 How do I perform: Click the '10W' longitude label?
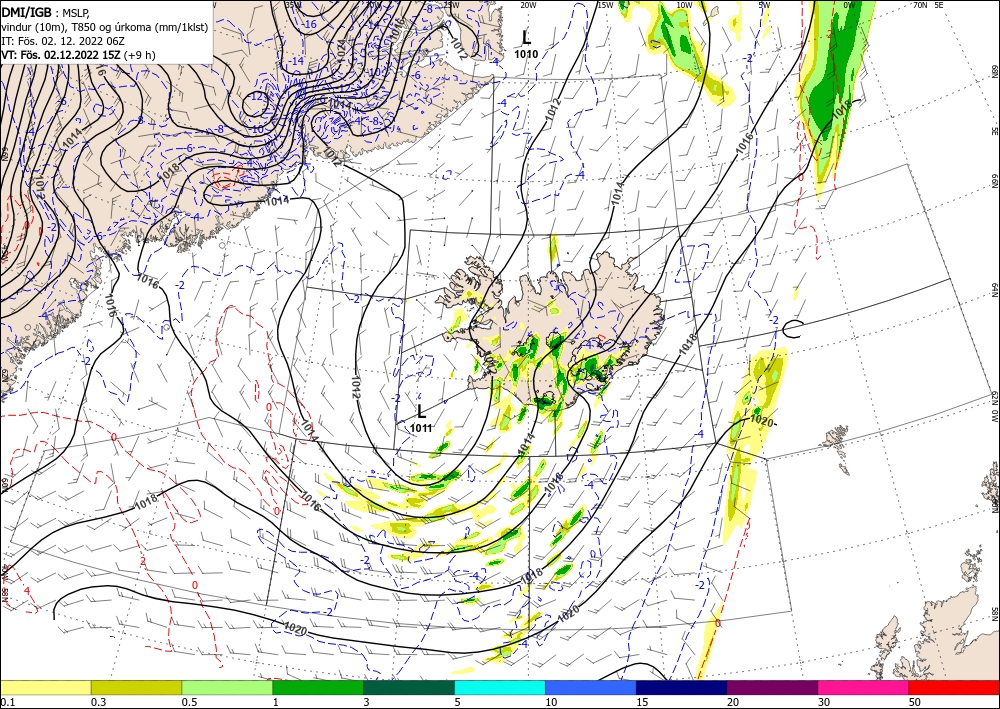coord(684,5)
